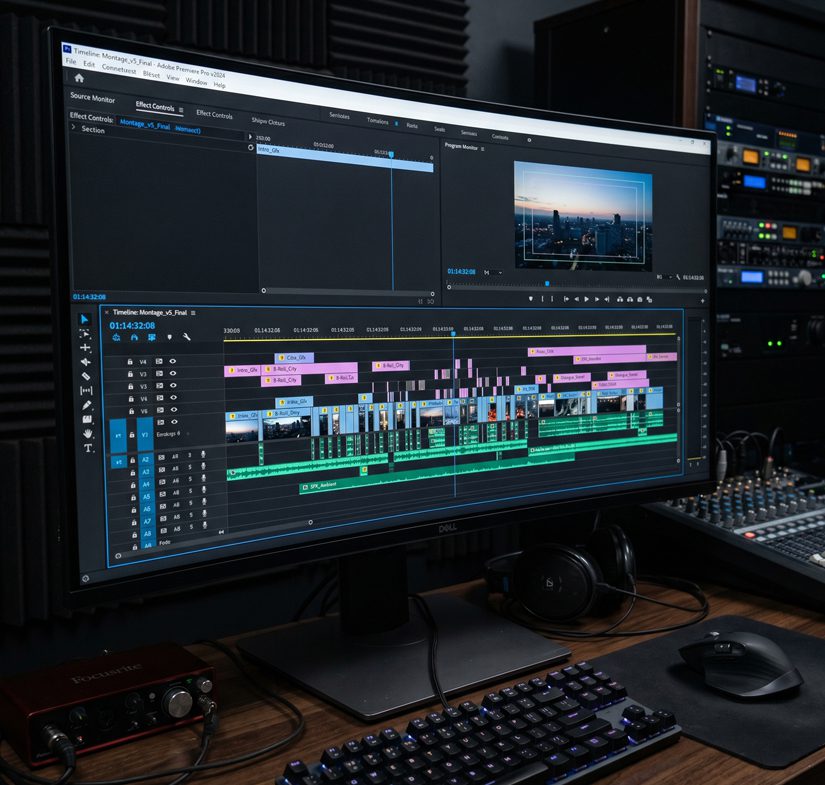The image size is (825, 785).
Task: Click the Extract button in Program Monitor
Action: (630, 299)
